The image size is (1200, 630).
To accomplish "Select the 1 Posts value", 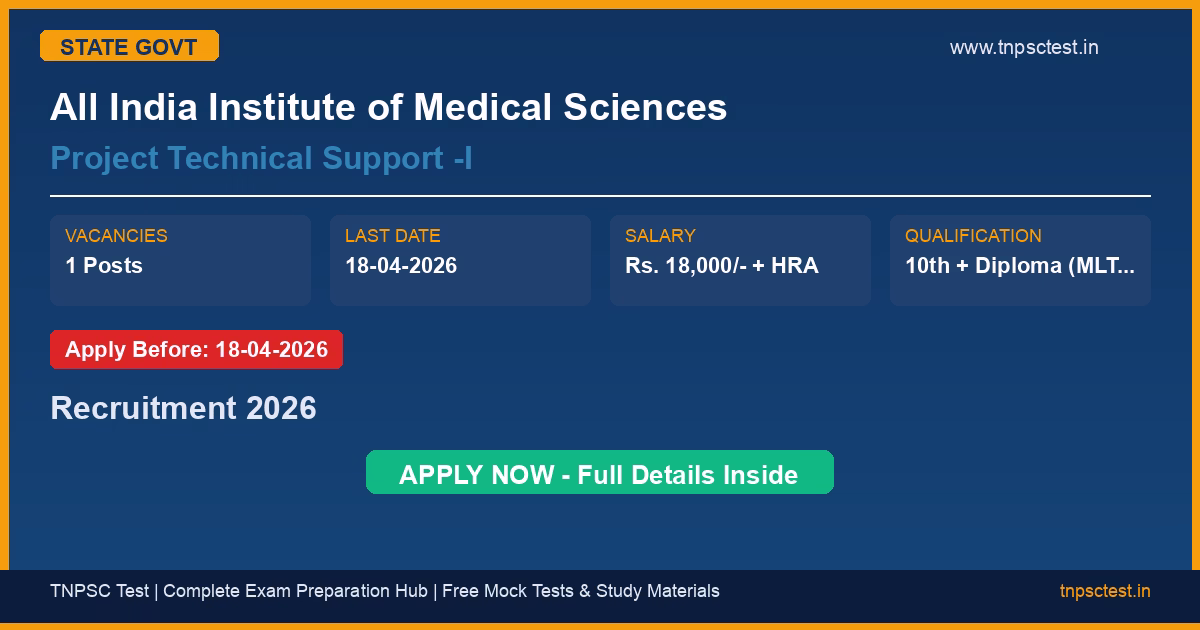I will click(x=104, y=265).
